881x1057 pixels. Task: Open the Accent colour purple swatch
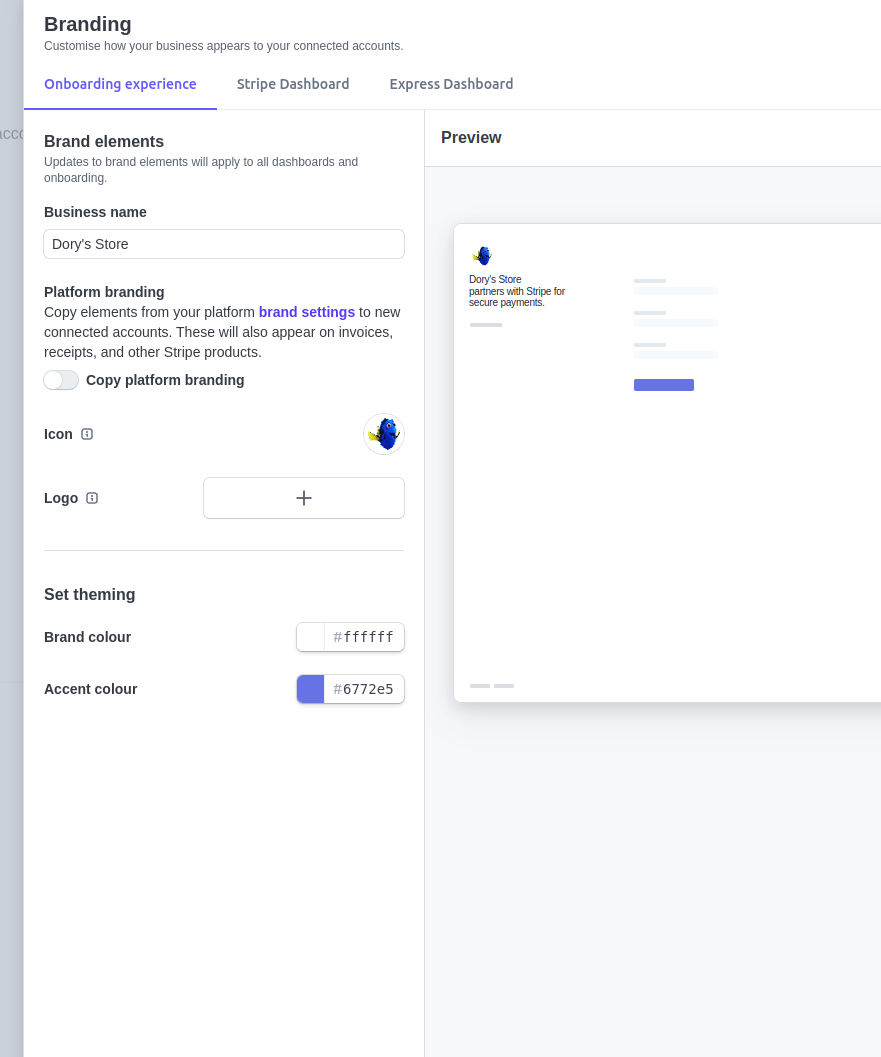[x=311, y=689]
